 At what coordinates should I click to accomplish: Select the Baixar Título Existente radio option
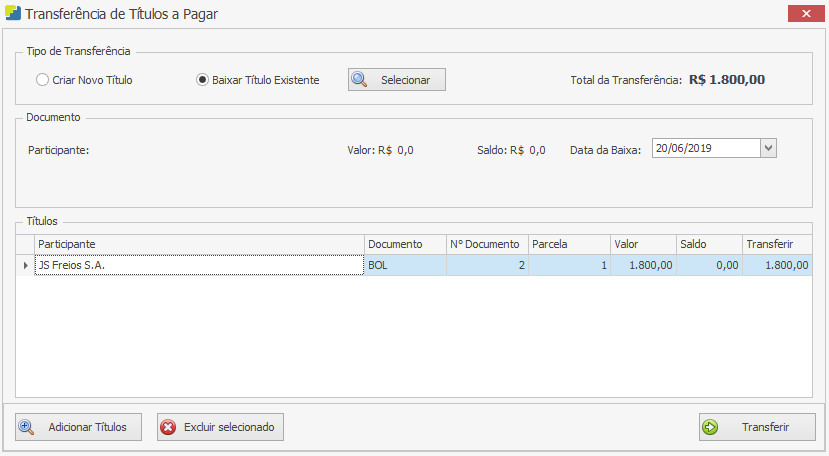(x=203, y=80)
